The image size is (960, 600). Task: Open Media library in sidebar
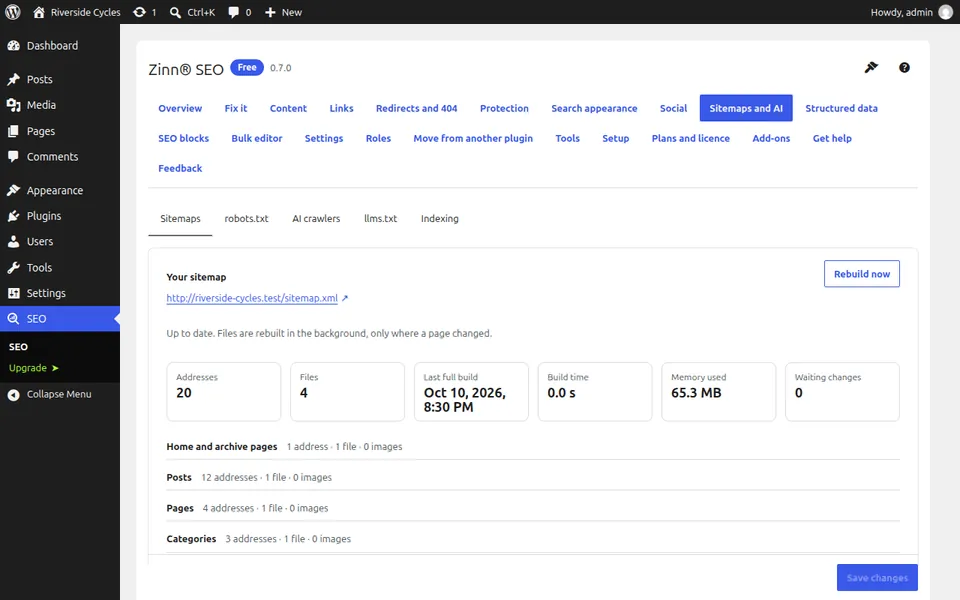pyautogui.click(x=60, y=105)
